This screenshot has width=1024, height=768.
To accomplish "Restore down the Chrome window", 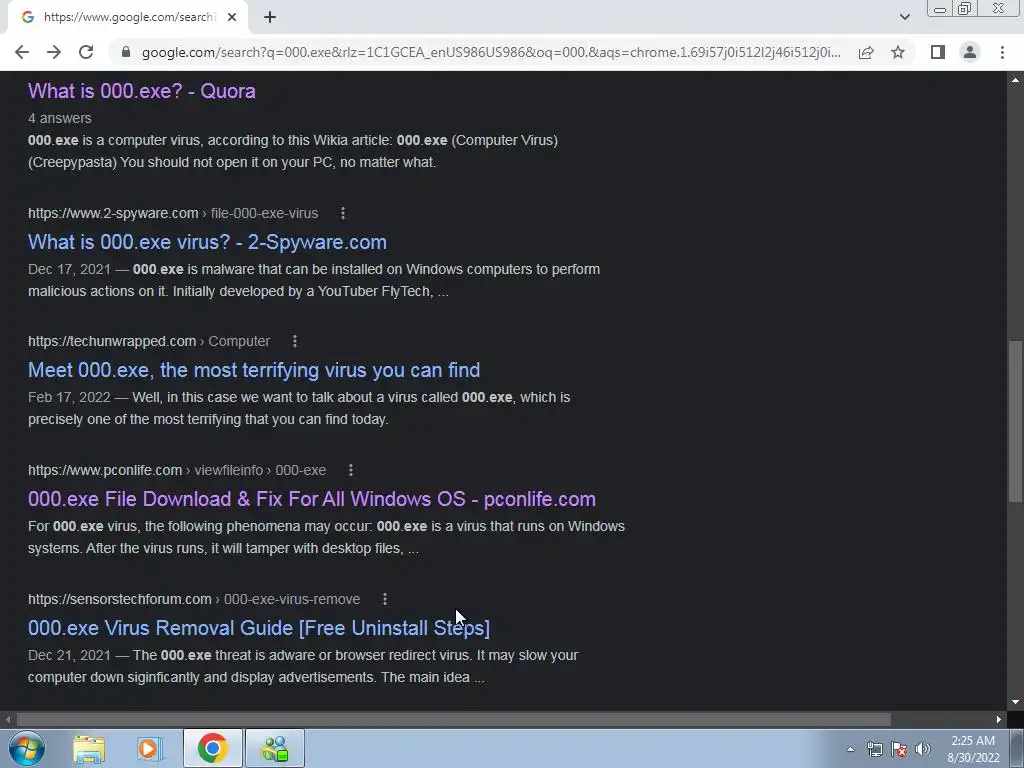I will click(964, 8).
